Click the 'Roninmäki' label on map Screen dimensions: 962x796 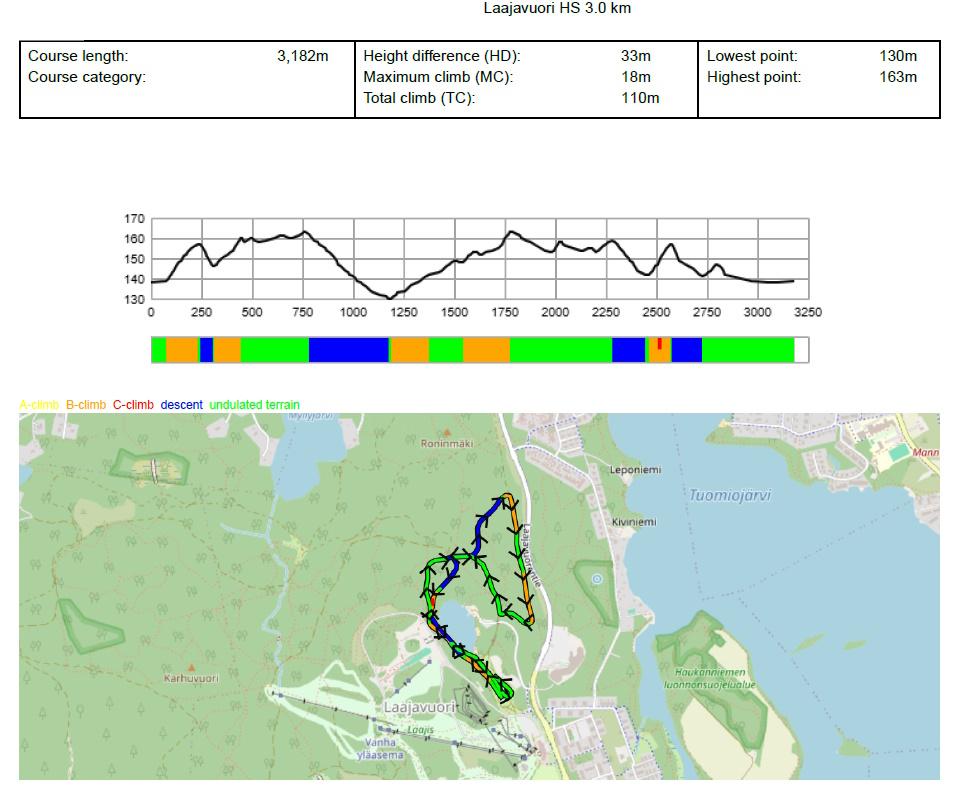447,444
